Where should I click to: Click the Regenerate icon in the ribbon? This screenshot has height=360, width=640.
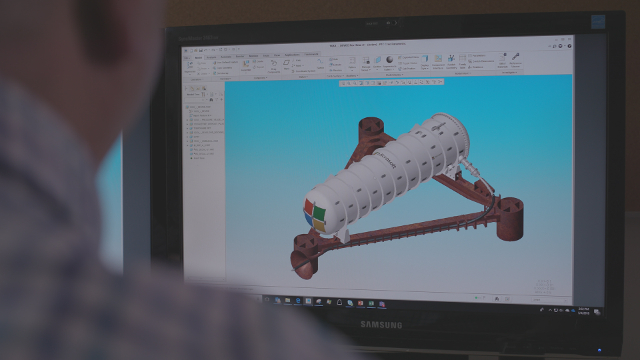point(190,65)
